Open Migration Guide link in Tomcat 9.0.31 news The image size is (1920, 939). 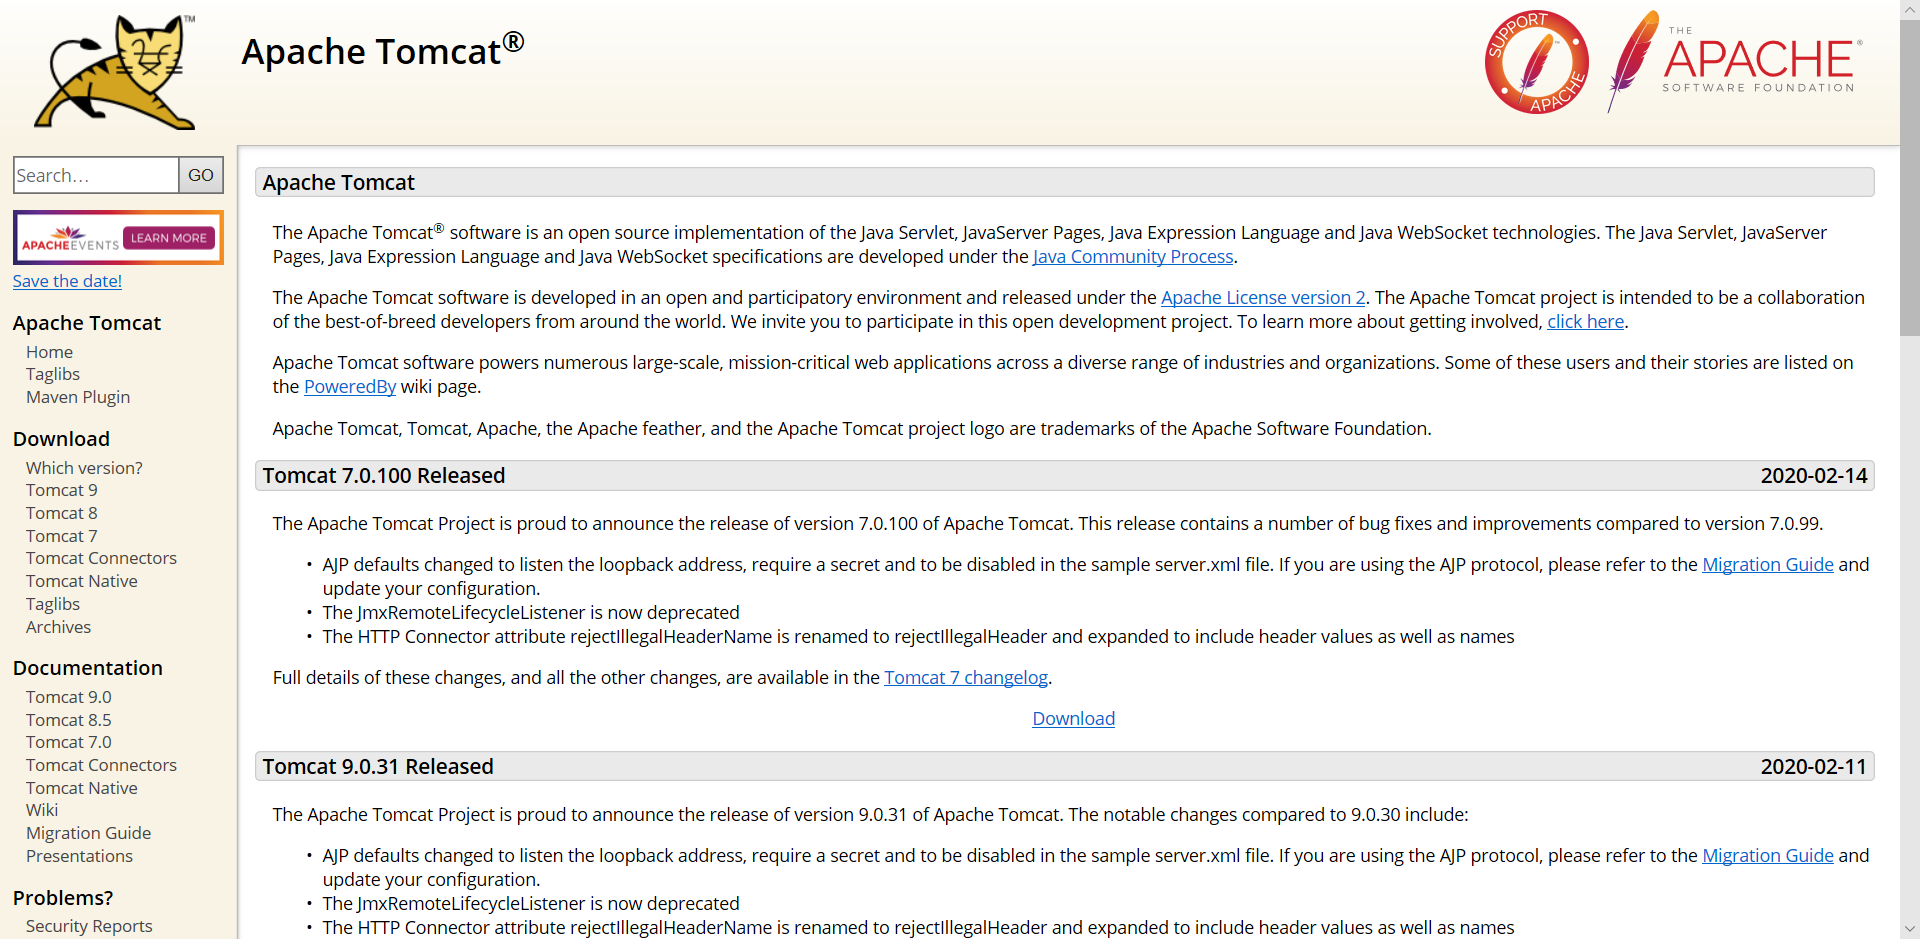click(x=1768, y=856)
